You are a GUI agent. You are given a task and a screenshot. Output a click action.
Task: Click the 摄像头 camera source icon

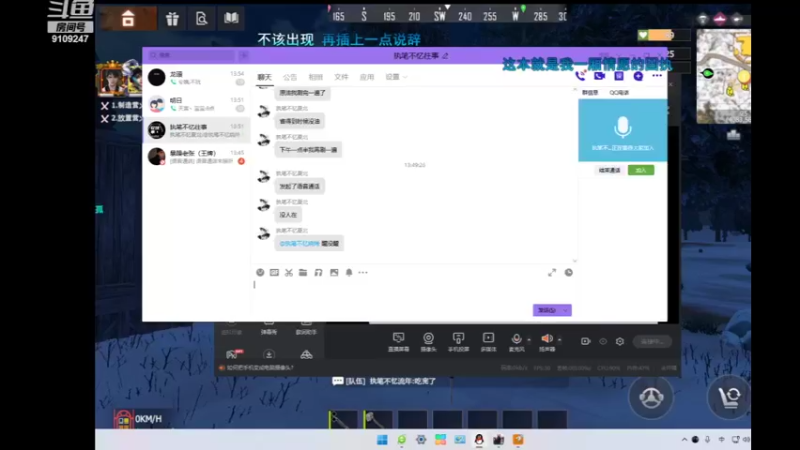click(x=429, y=341)
